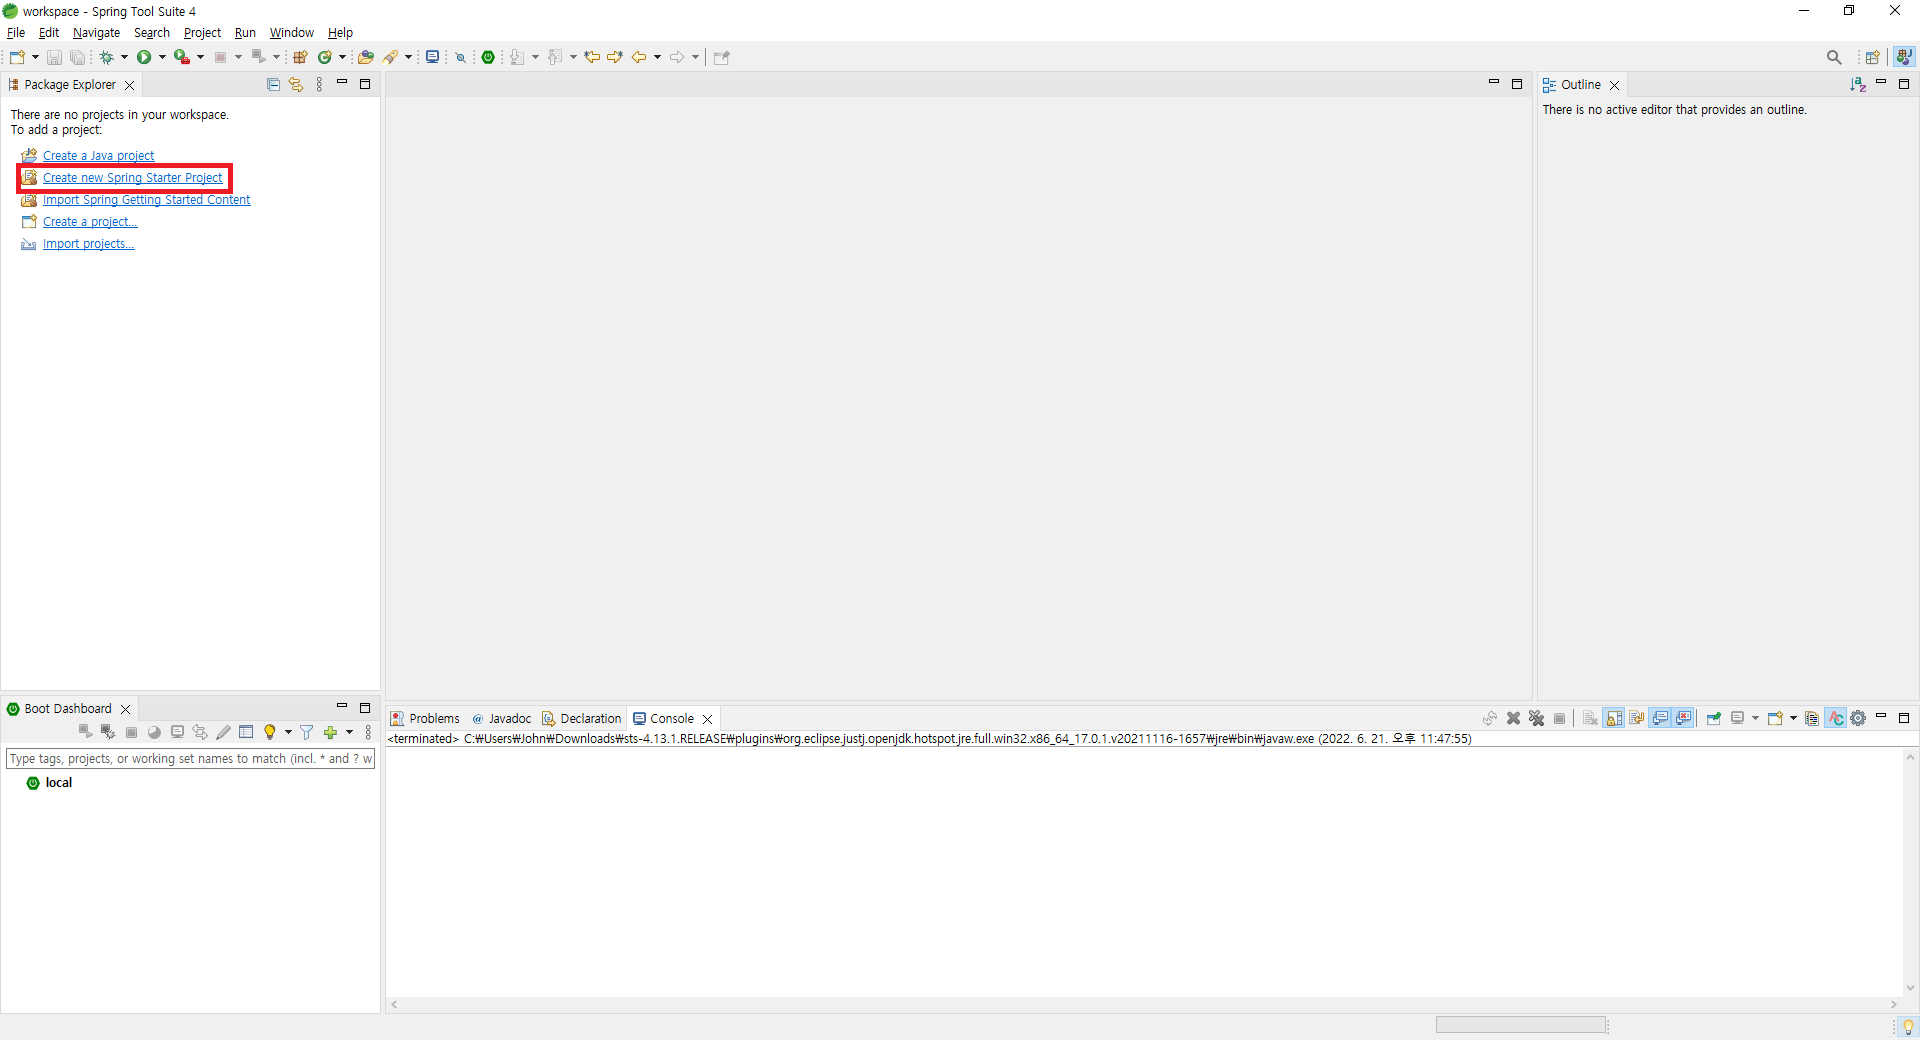Click the Console settings gear icon

tap(1858, 718)
